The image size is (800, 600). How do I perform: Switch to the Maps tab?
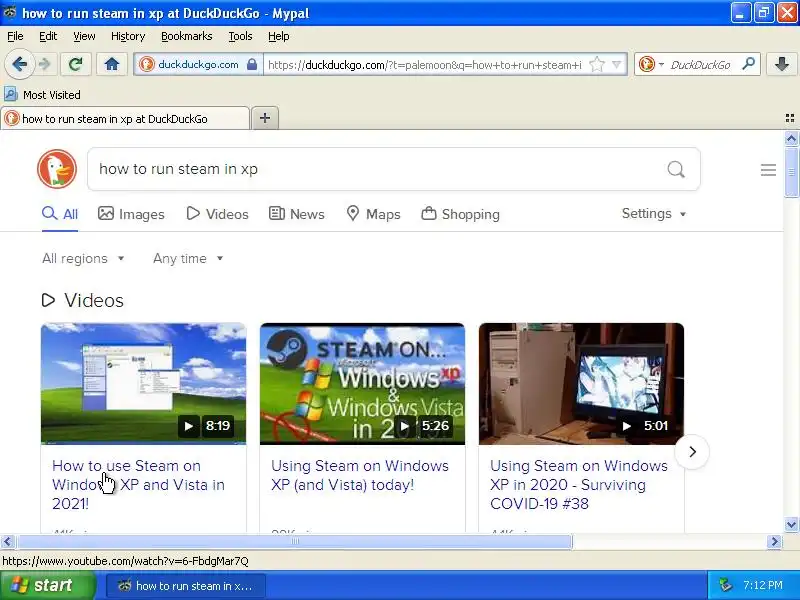pyautogui.click(x=373, y=214)
